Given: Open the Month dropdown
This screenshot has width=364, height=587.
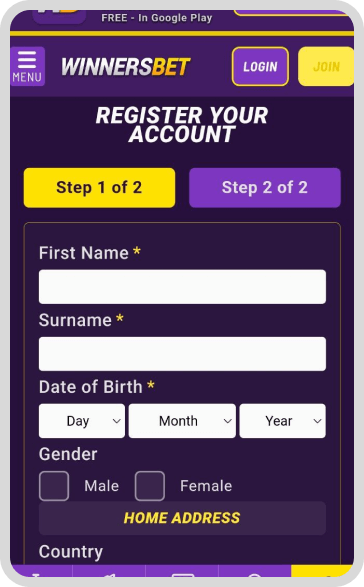Looking at the screenshot, I should [182, 421].
